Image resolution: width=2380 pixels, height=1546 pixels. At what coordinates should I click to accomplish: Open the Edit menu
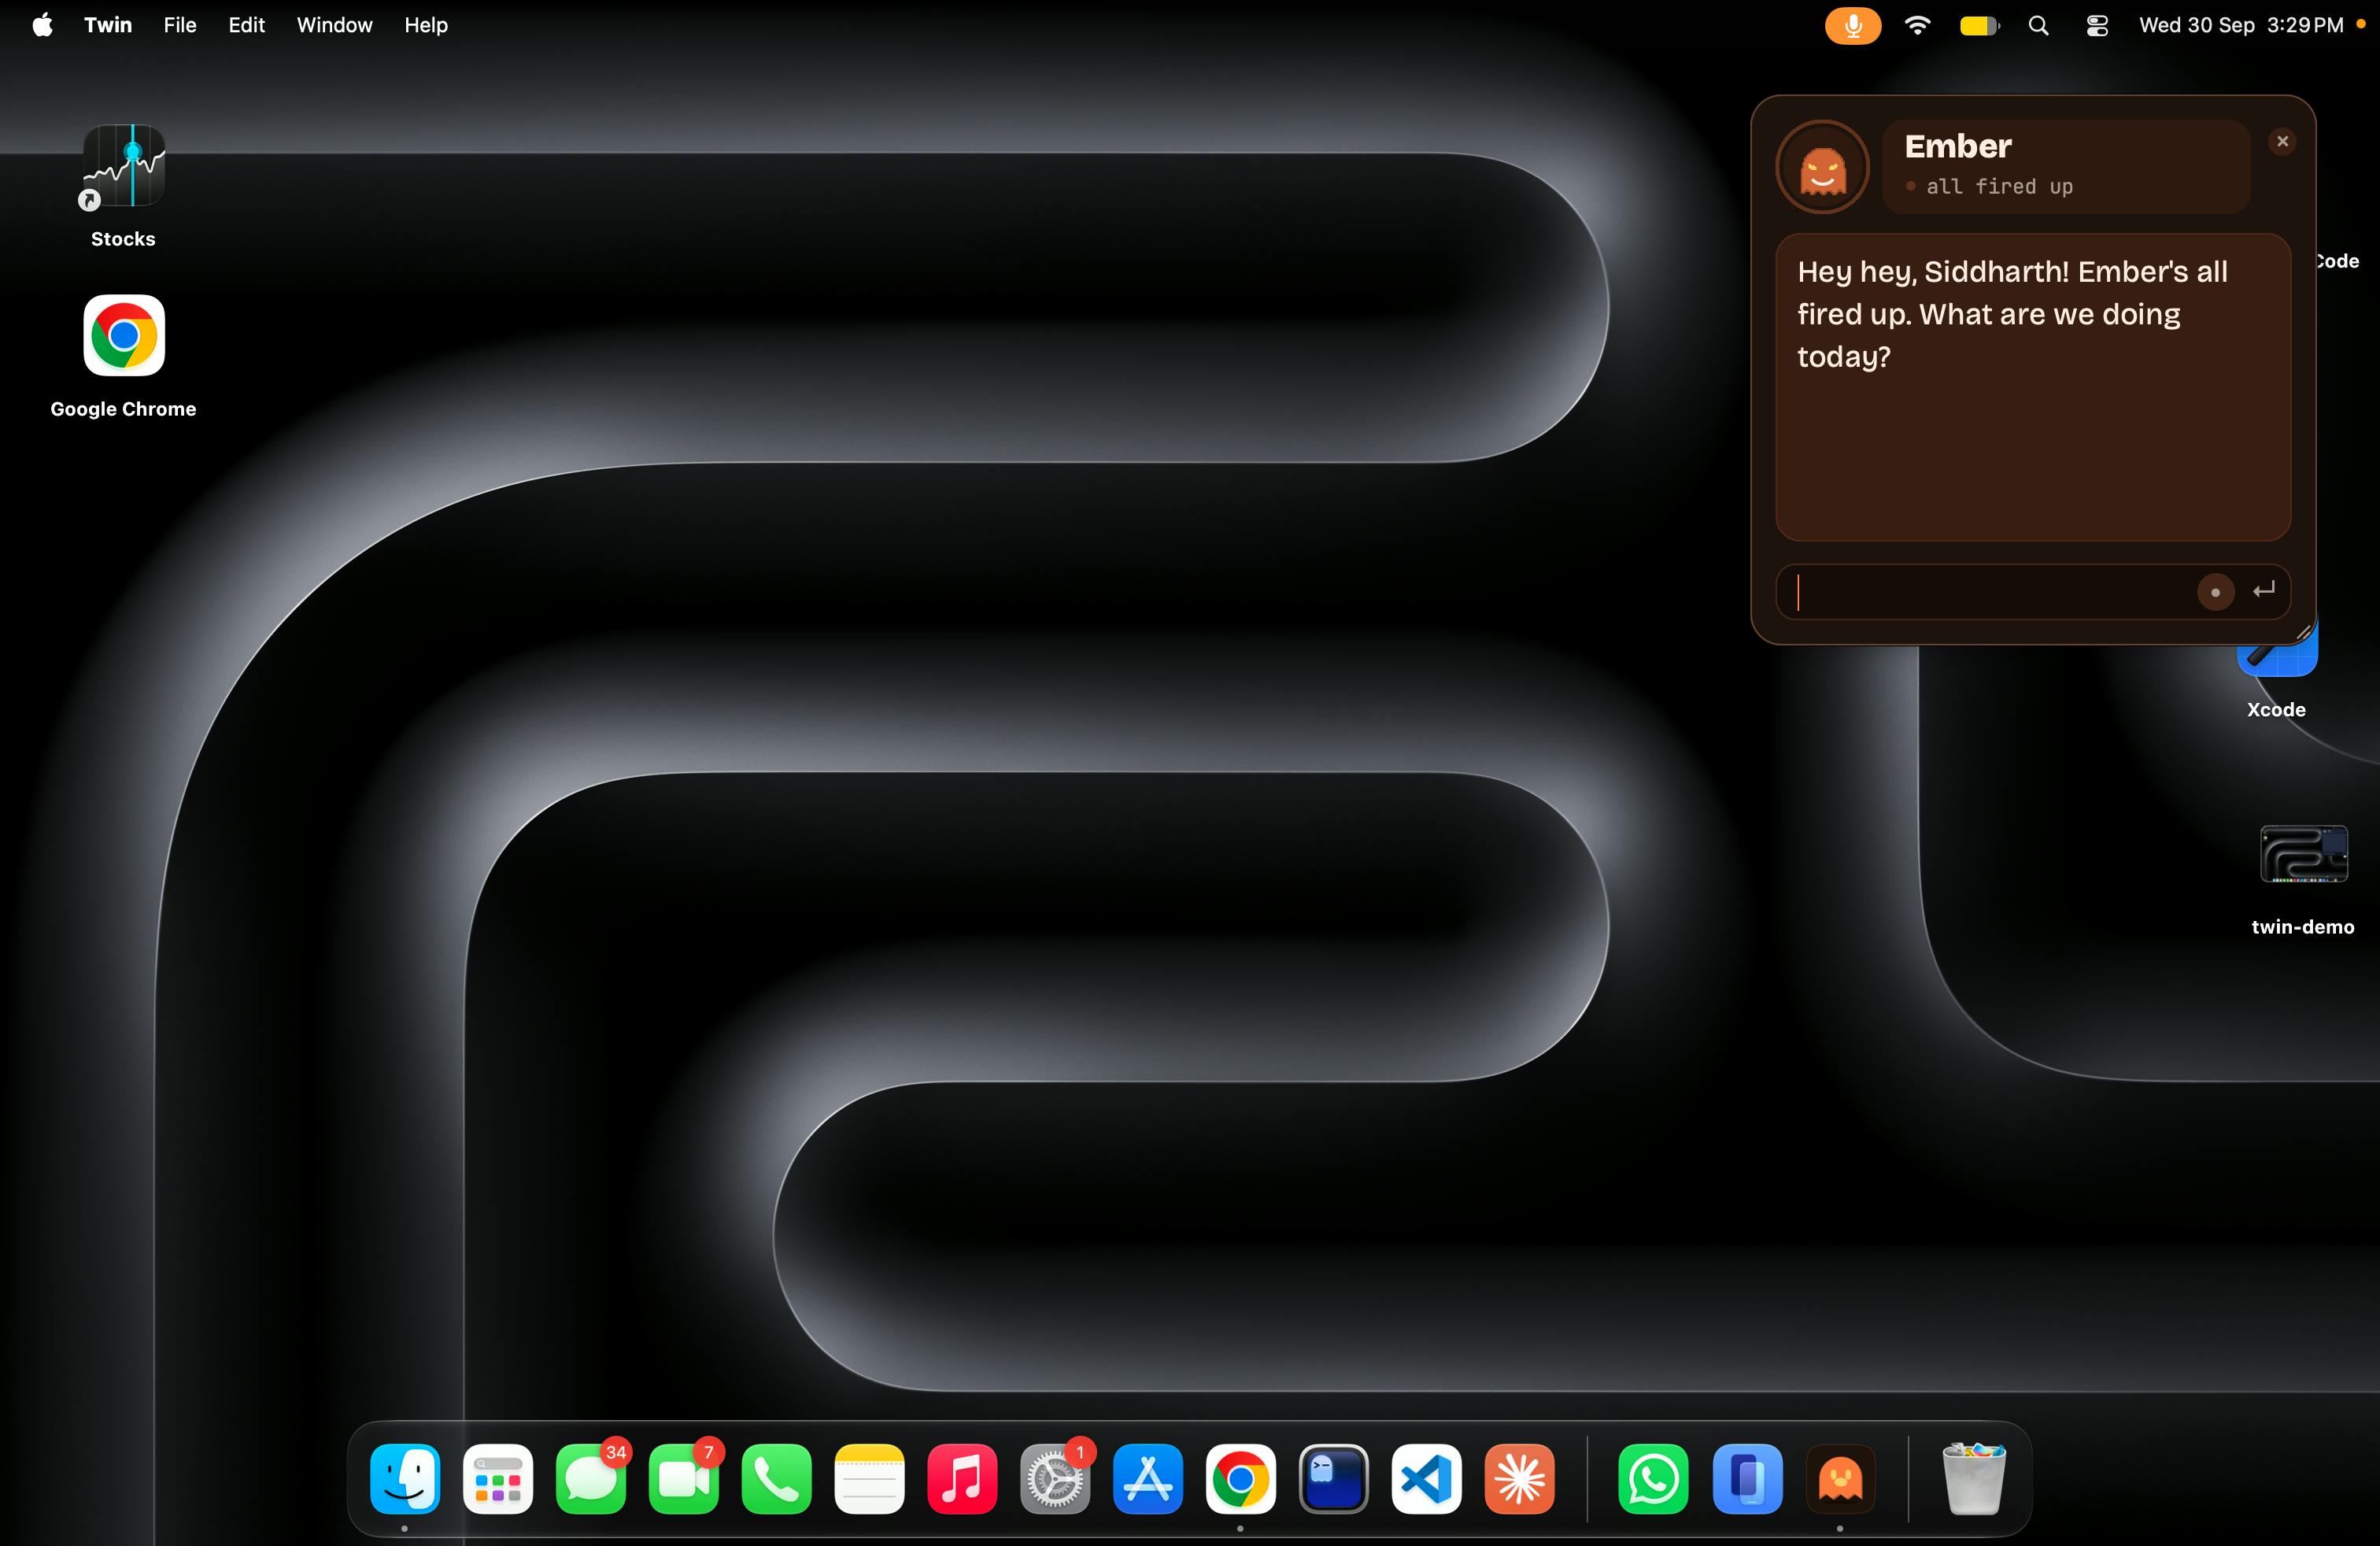click(x=246, y=25)
